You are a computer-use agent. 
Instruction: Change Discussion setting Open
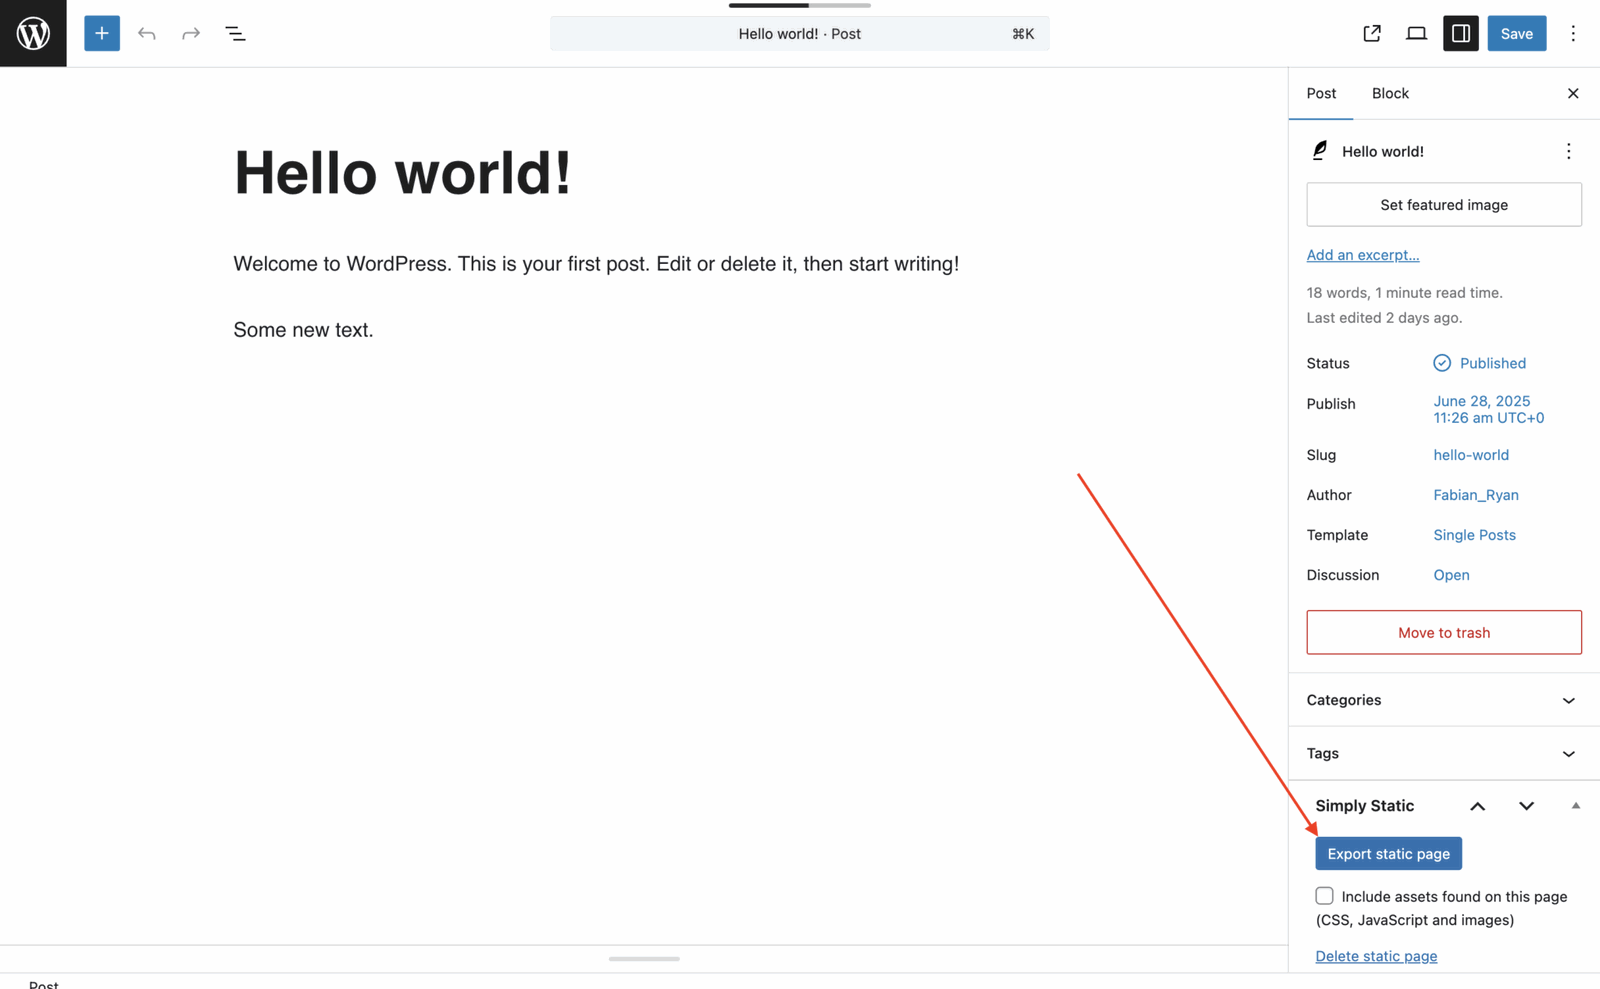[1451, 575]
